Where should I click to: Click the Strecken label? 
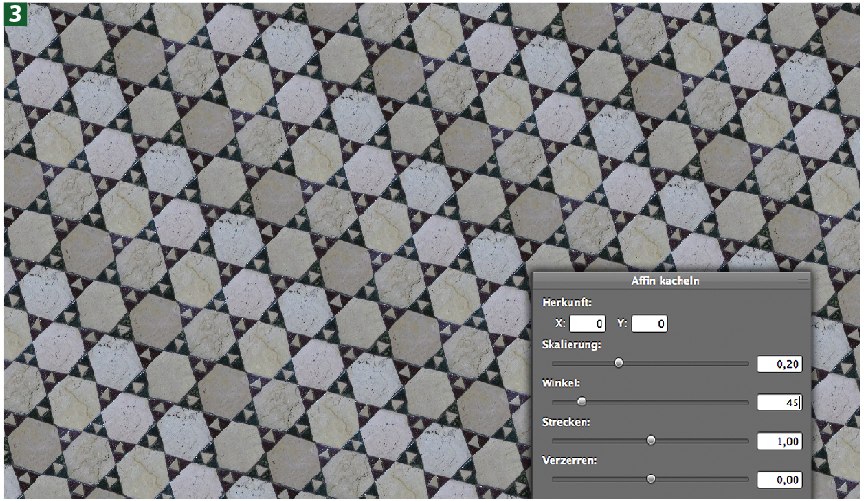[x=566, y=422]
